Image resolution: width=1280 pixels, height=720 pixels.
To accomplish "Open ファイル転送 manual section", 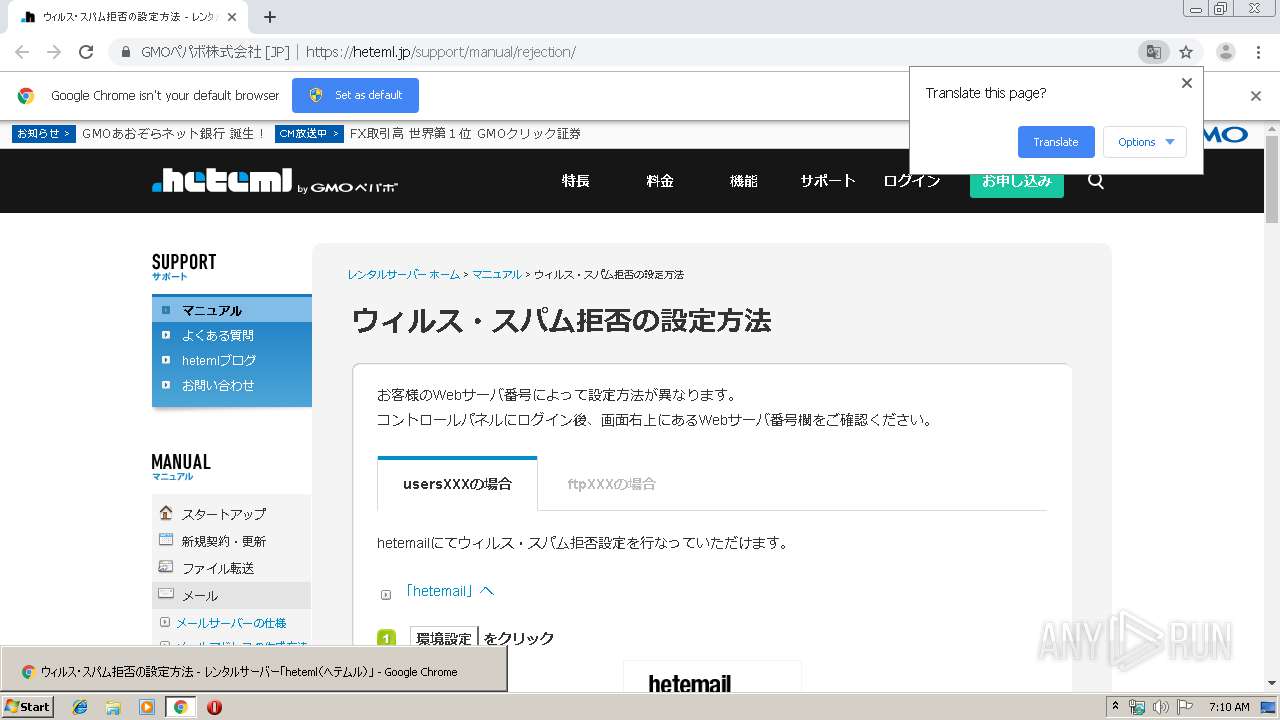I will point(218,568).
